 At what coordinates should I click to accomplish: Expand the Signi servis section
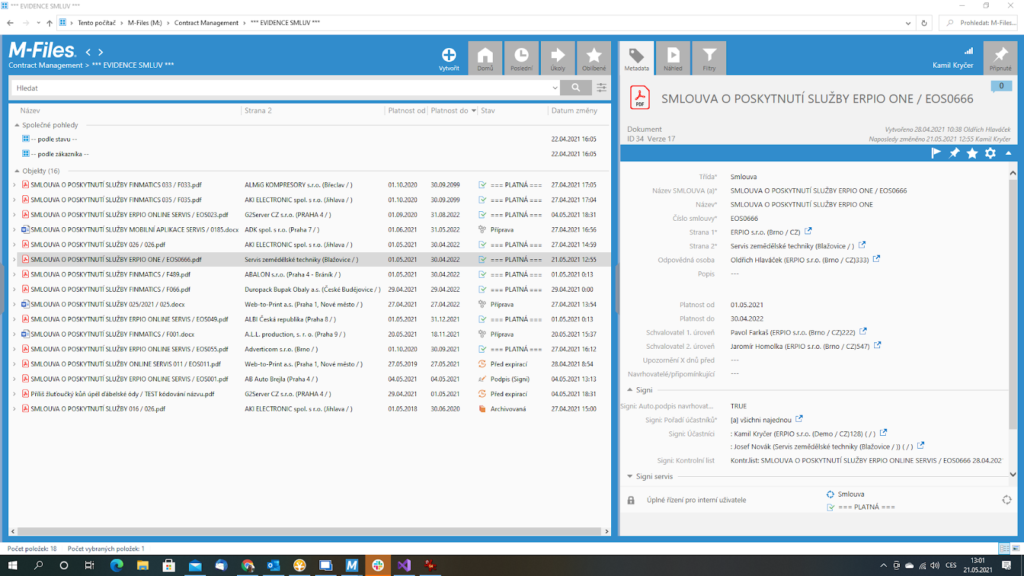point(630,477)
